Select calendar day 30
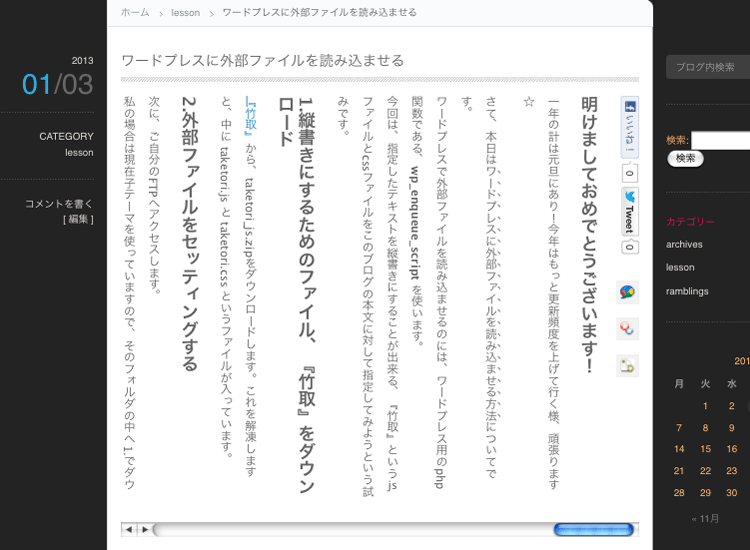Screen dimensions: 750x550 pyautogui.click(x=732, y=493)
